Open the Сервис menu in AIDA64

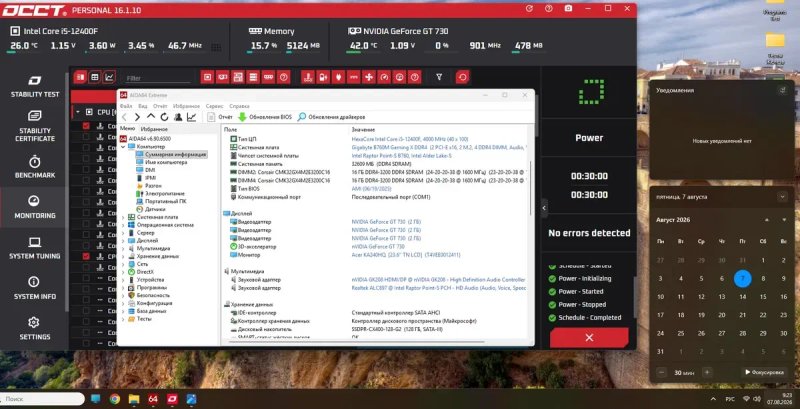pos(214,106)
